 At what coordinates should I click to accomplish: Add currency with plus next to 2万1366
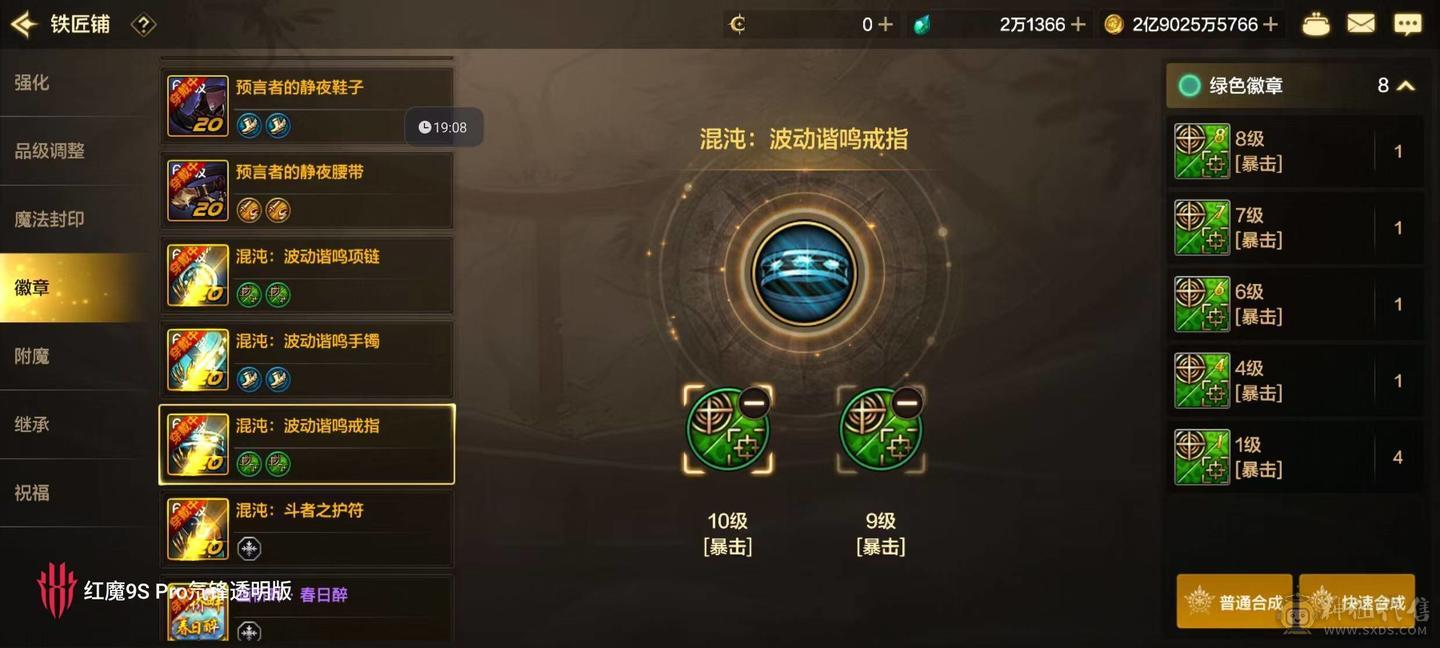point(1078,24)
